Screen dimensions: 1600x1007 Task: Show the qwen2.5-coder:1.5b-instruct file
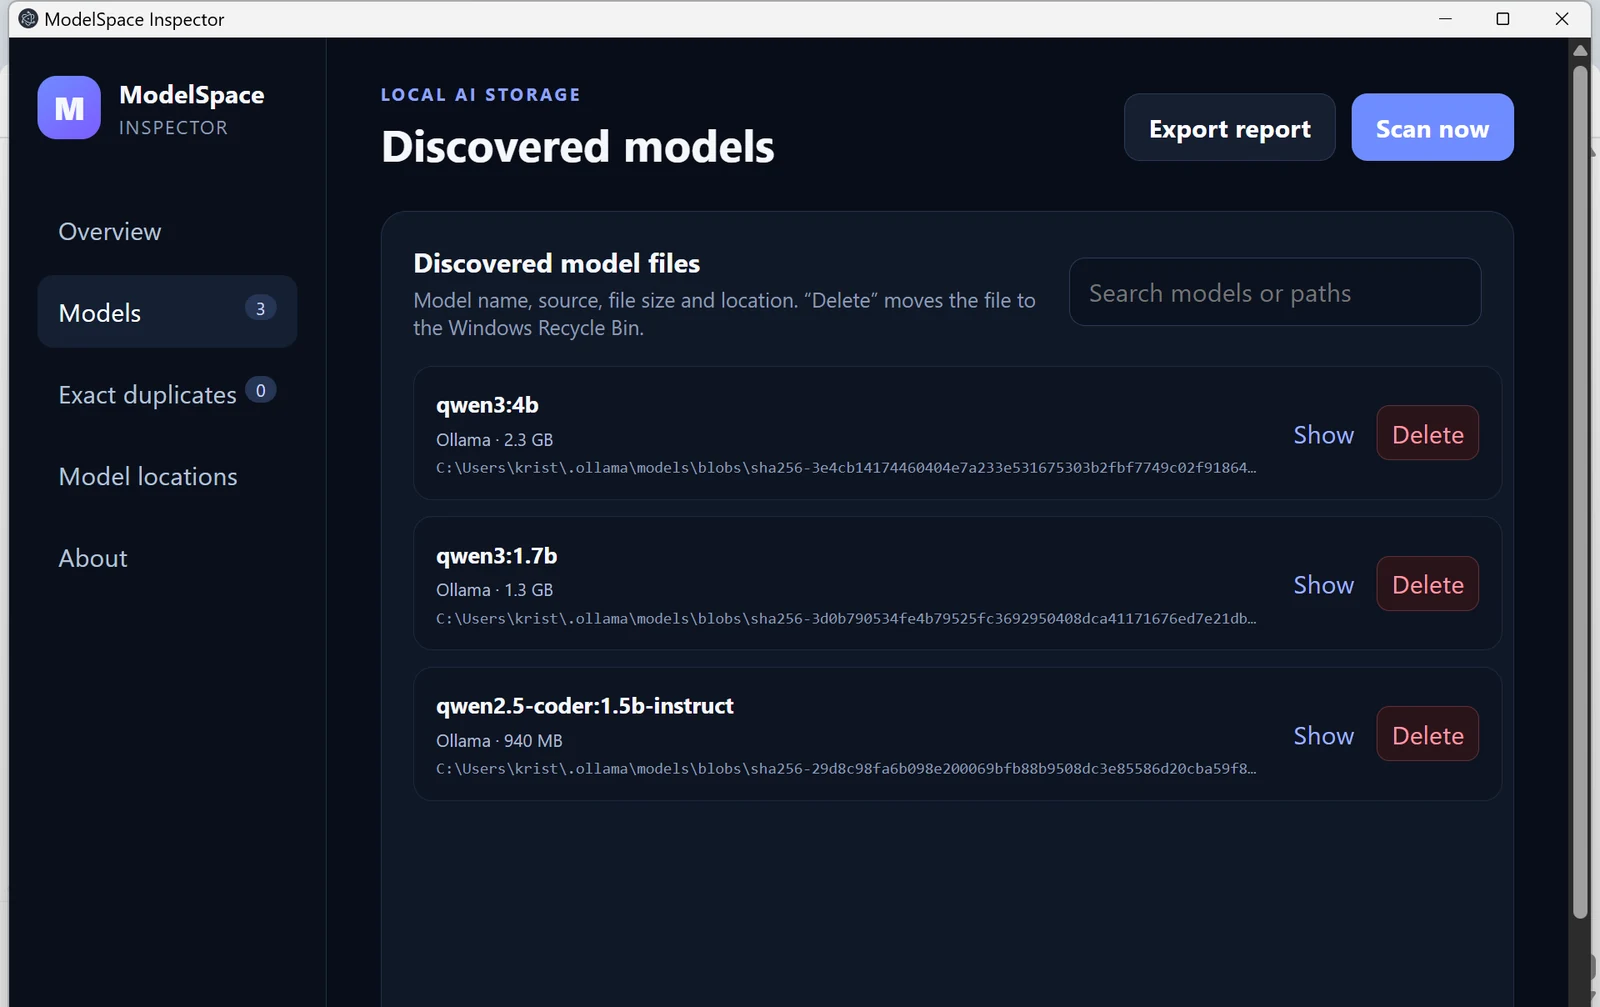[1323, 735]
